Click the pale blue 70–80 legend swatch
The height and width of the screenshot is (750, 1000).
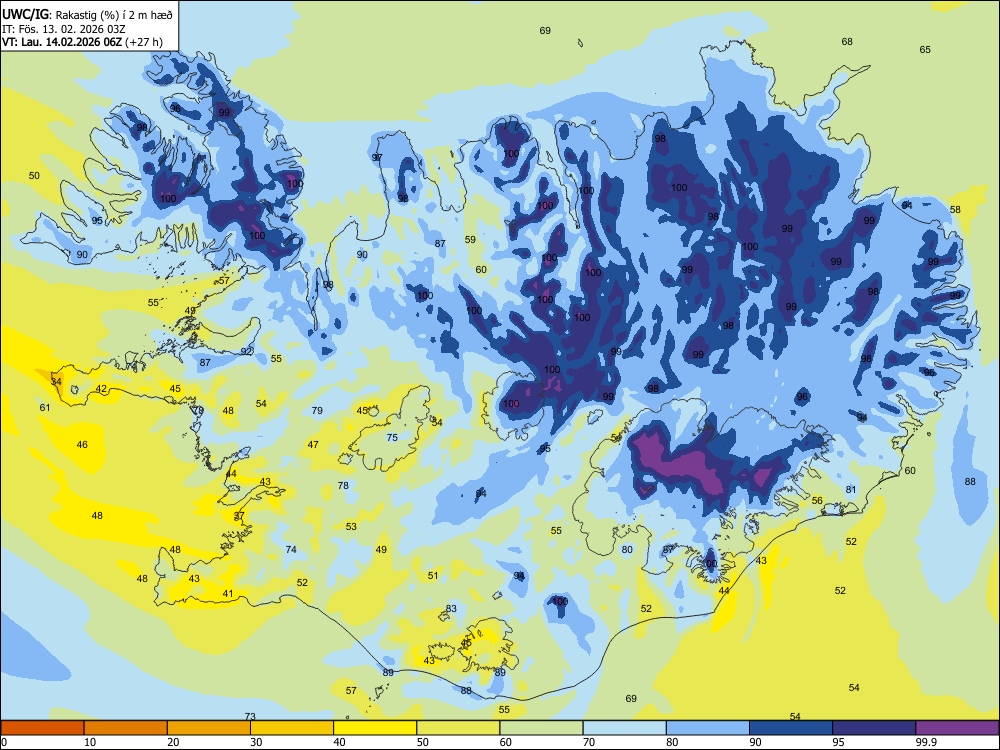coord(624,728)
